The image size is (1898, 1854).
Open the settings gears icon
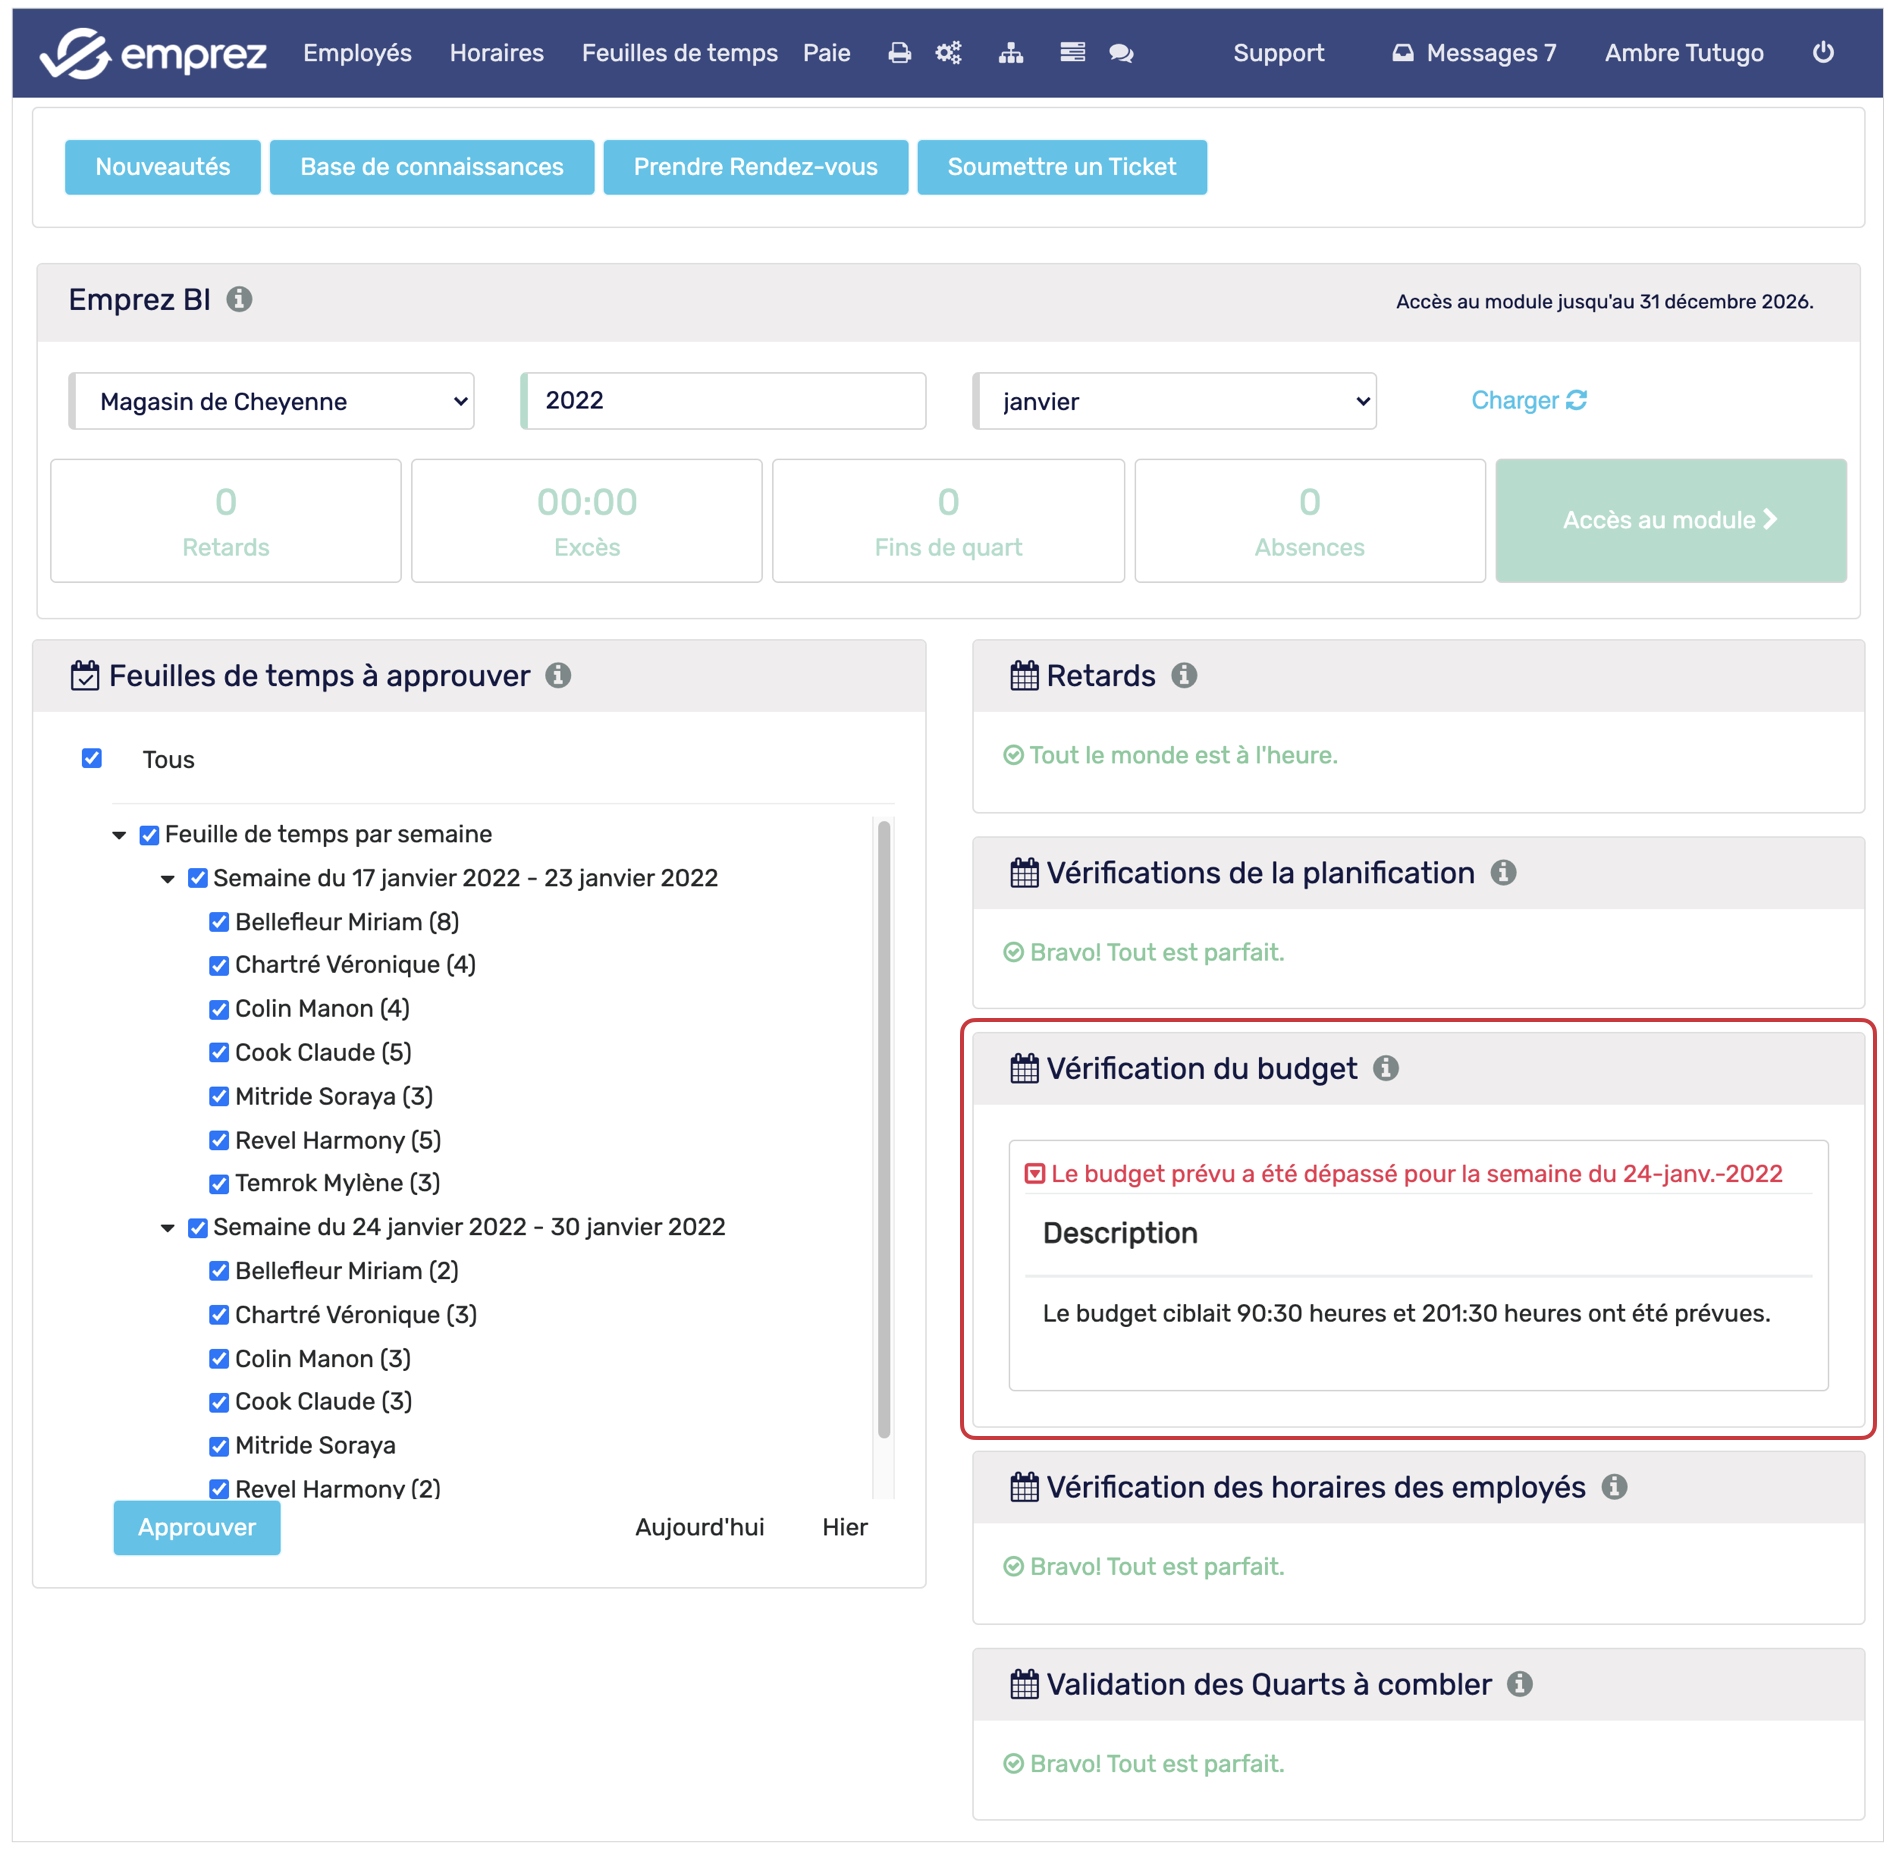(948, 53)
